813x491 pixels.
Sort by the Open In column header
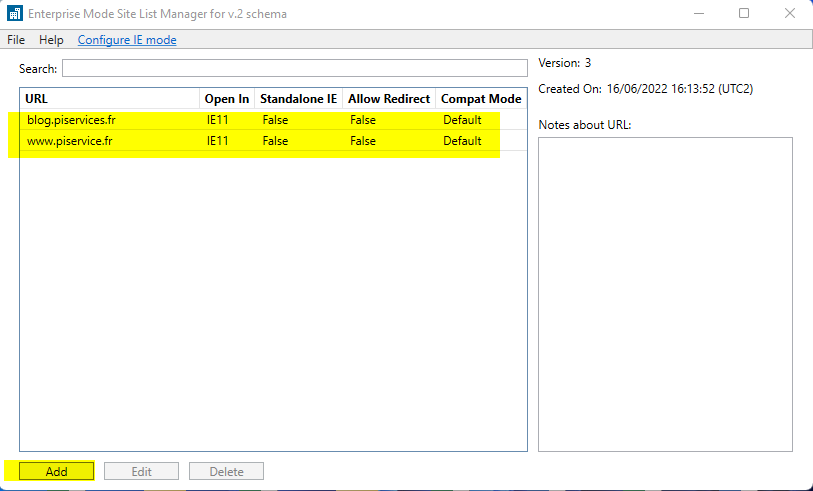pos(227,99)
